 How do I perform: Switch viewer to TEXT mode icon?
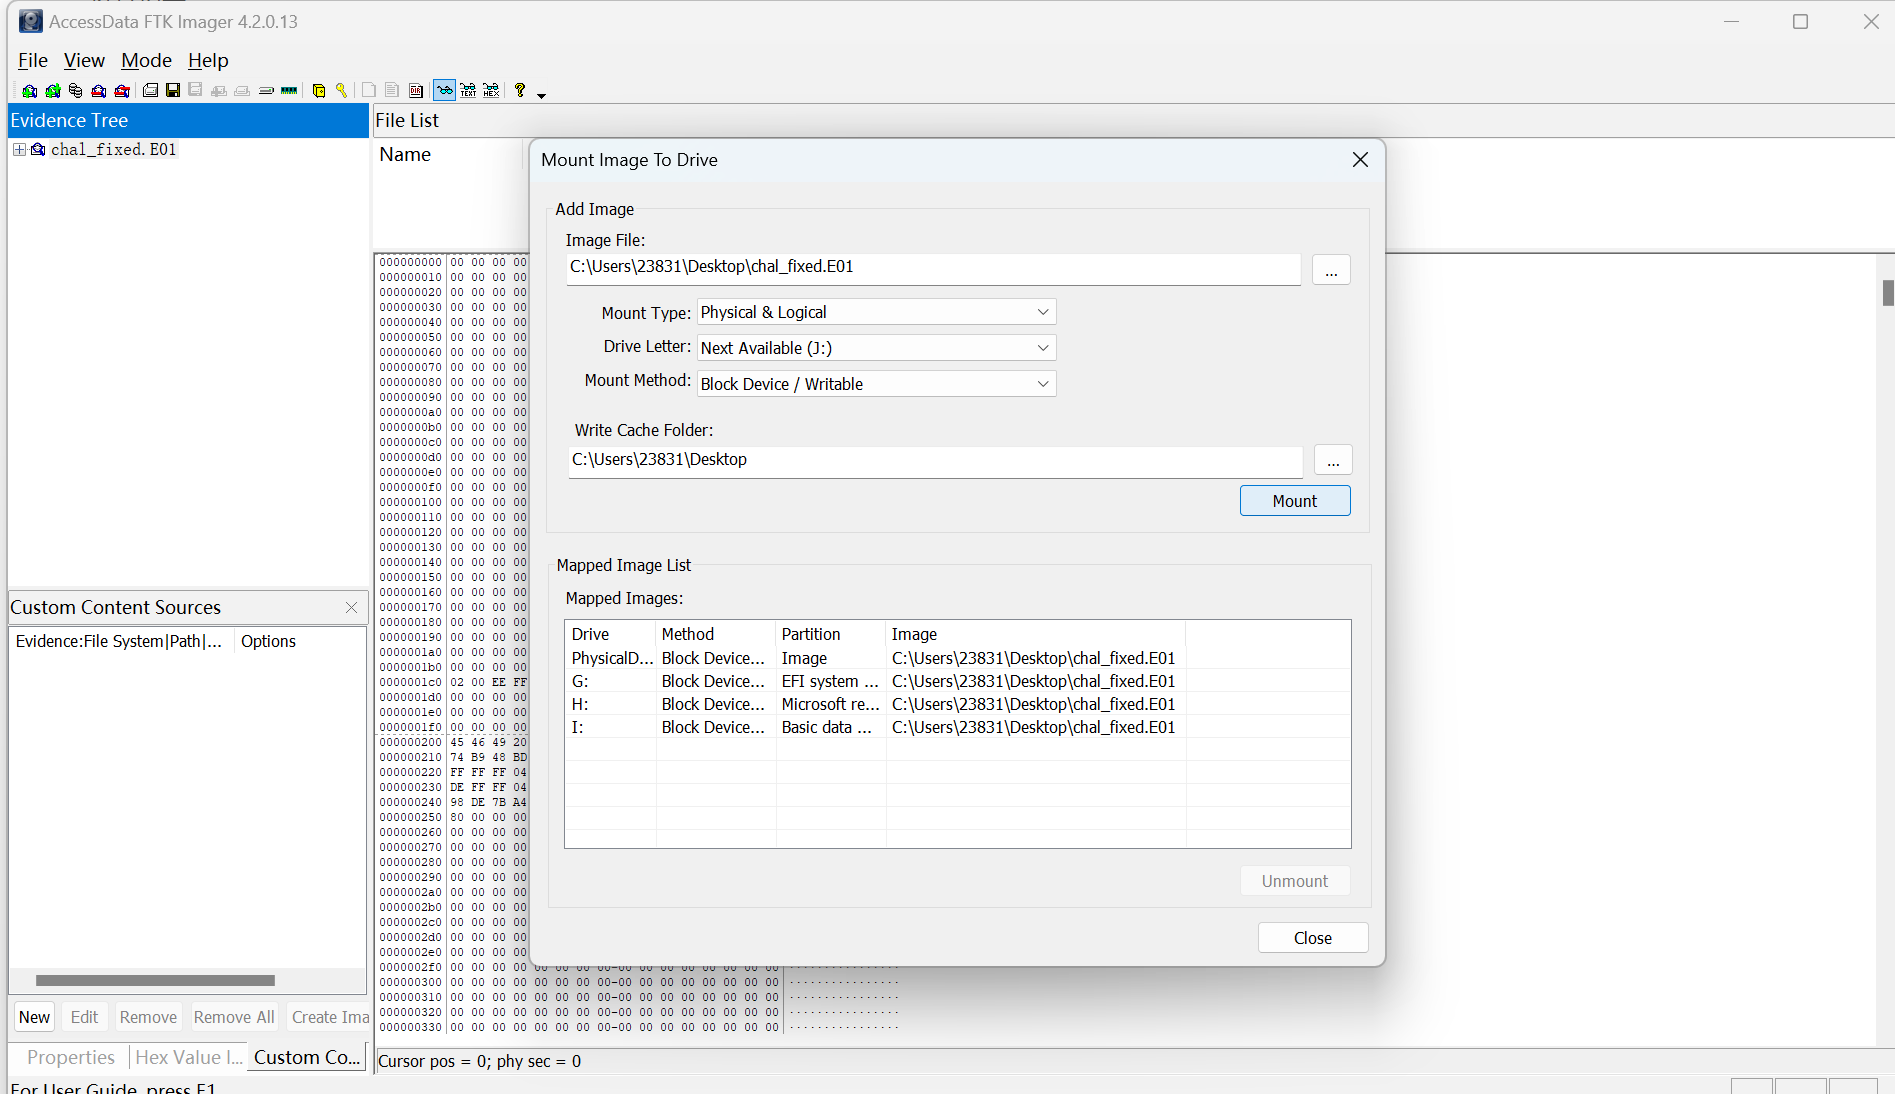click(x=468, y=91)
